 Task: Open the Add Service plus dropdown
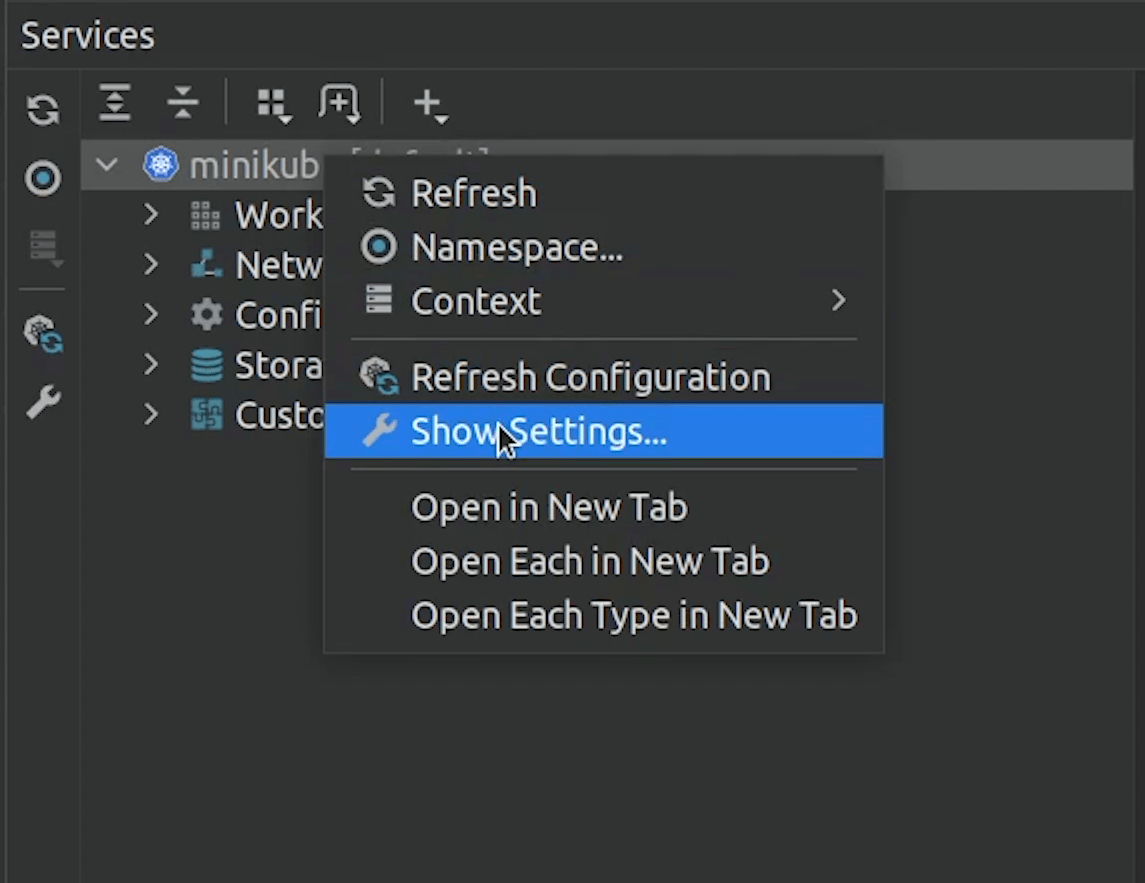[x=430, y=104]
